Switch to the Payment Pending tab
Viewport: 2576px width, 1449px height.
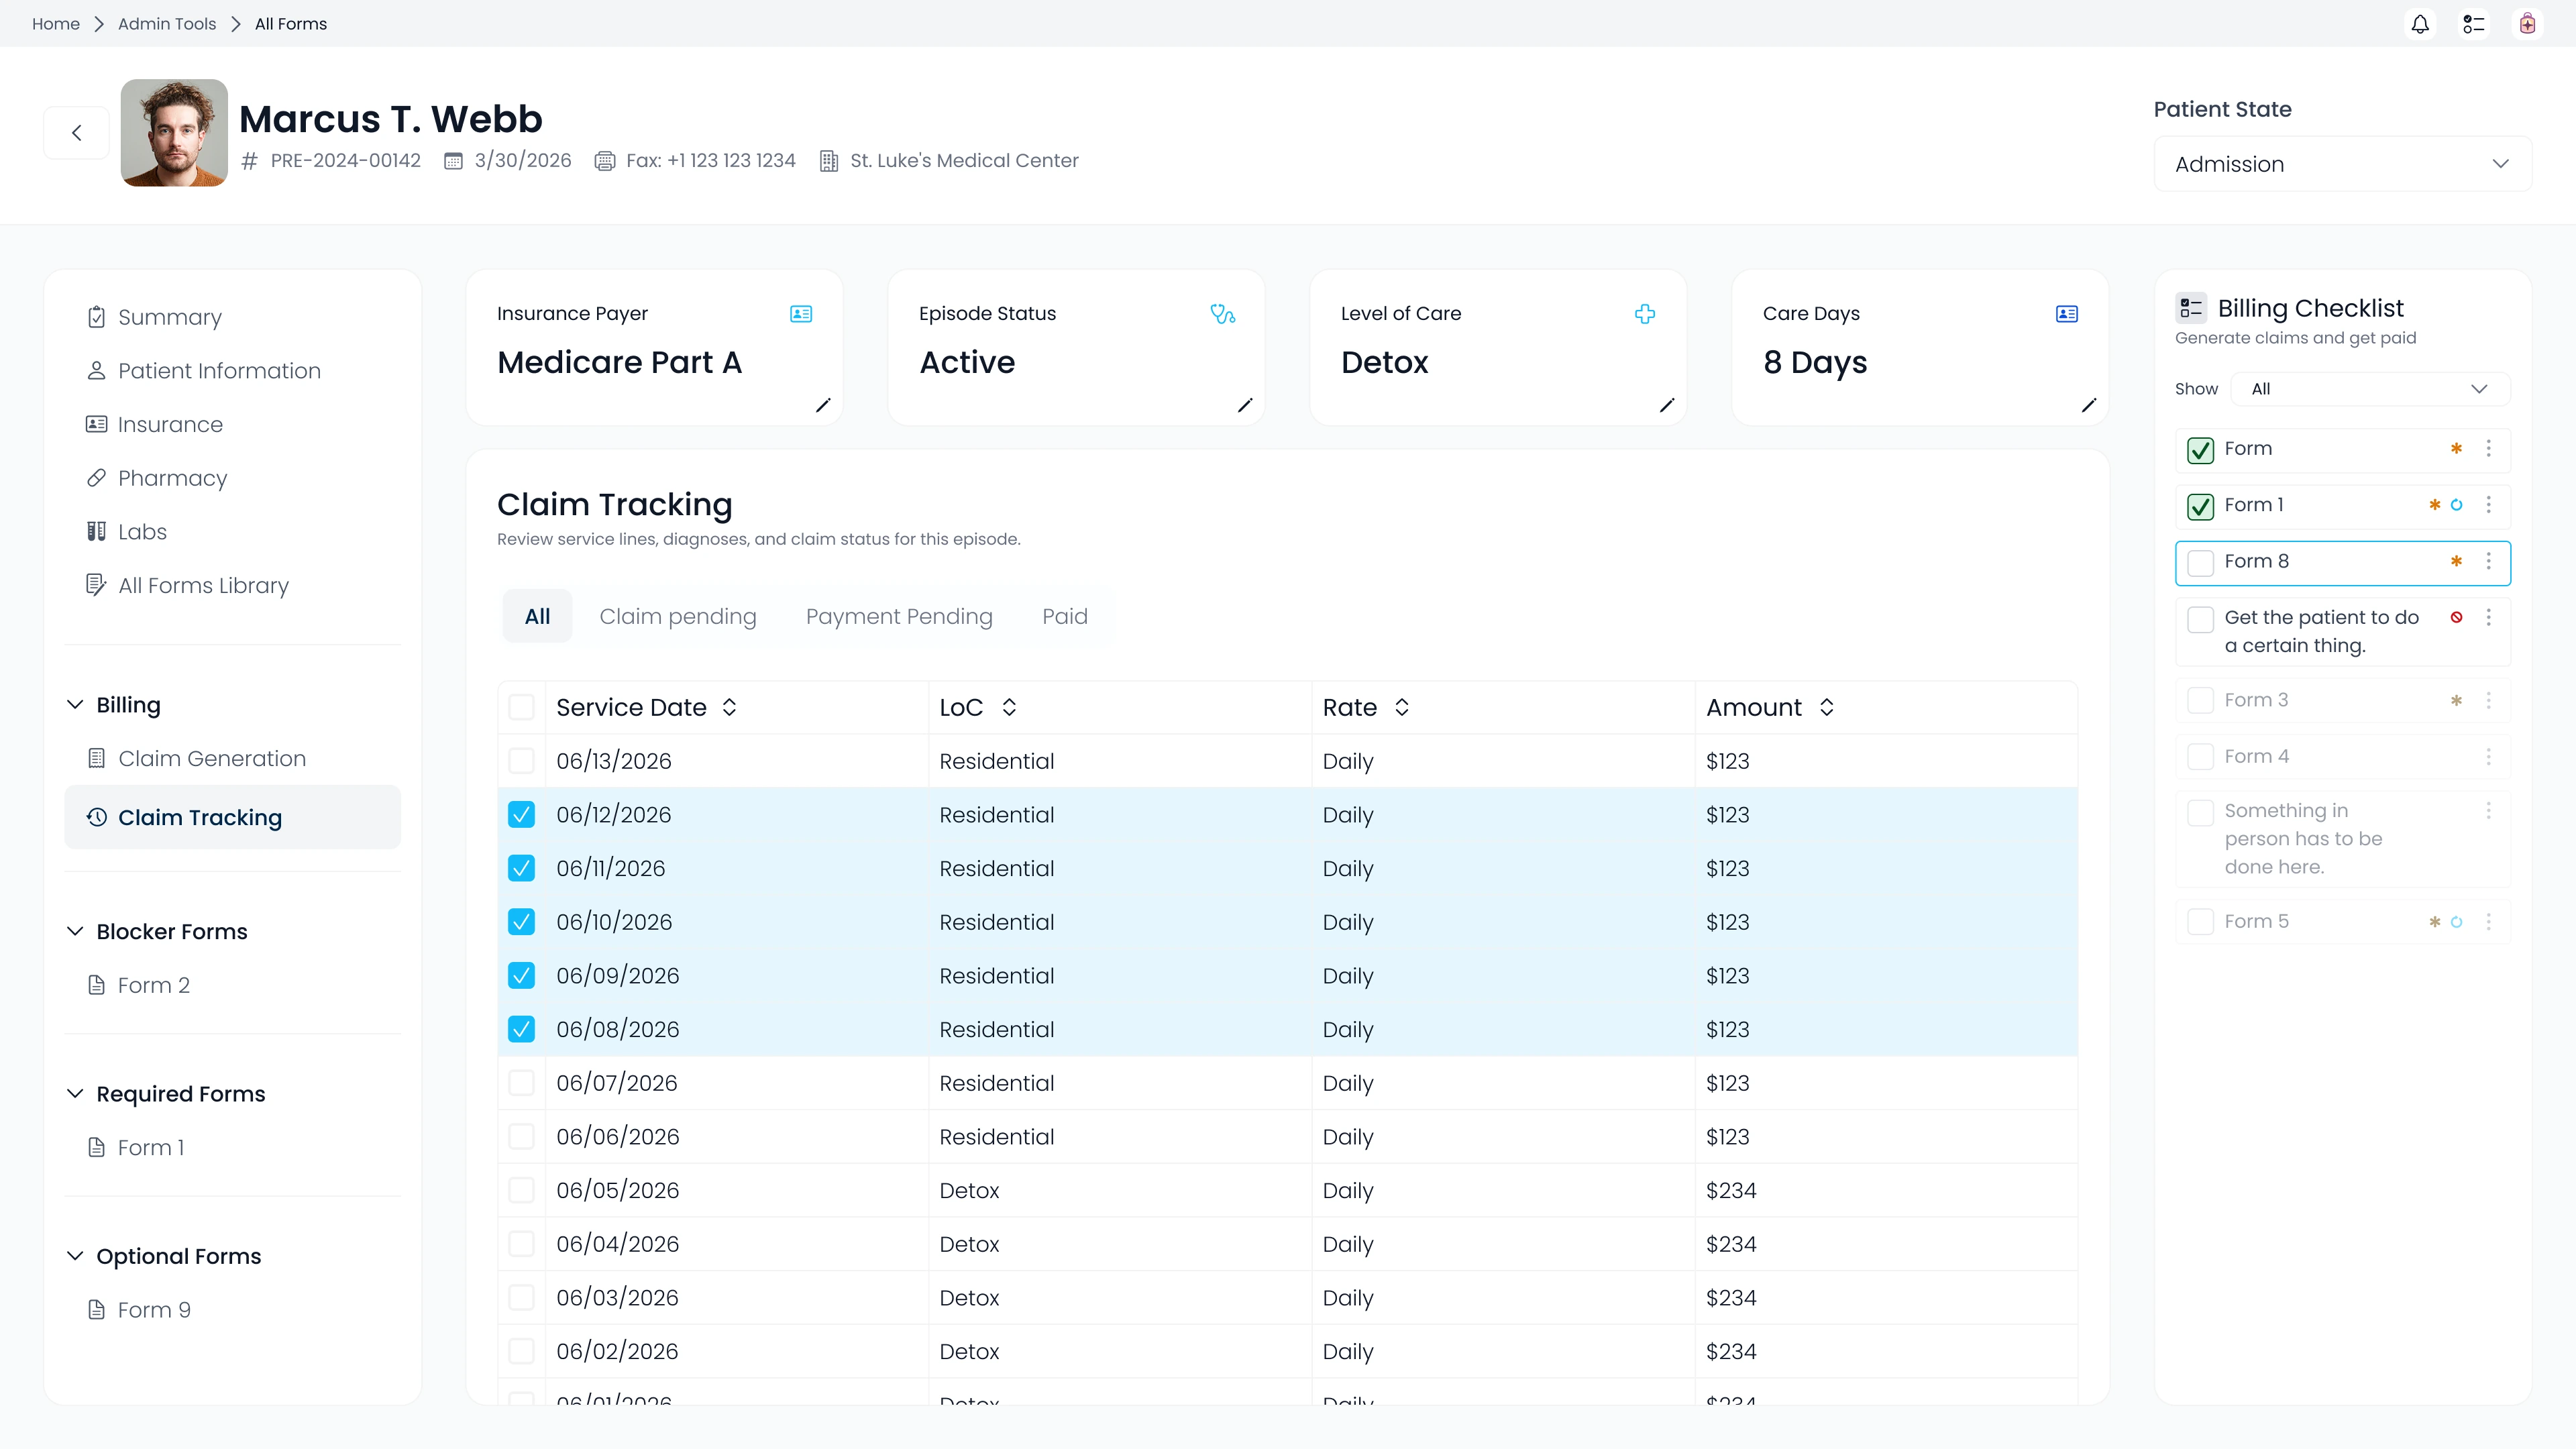(x=899, y=617)
